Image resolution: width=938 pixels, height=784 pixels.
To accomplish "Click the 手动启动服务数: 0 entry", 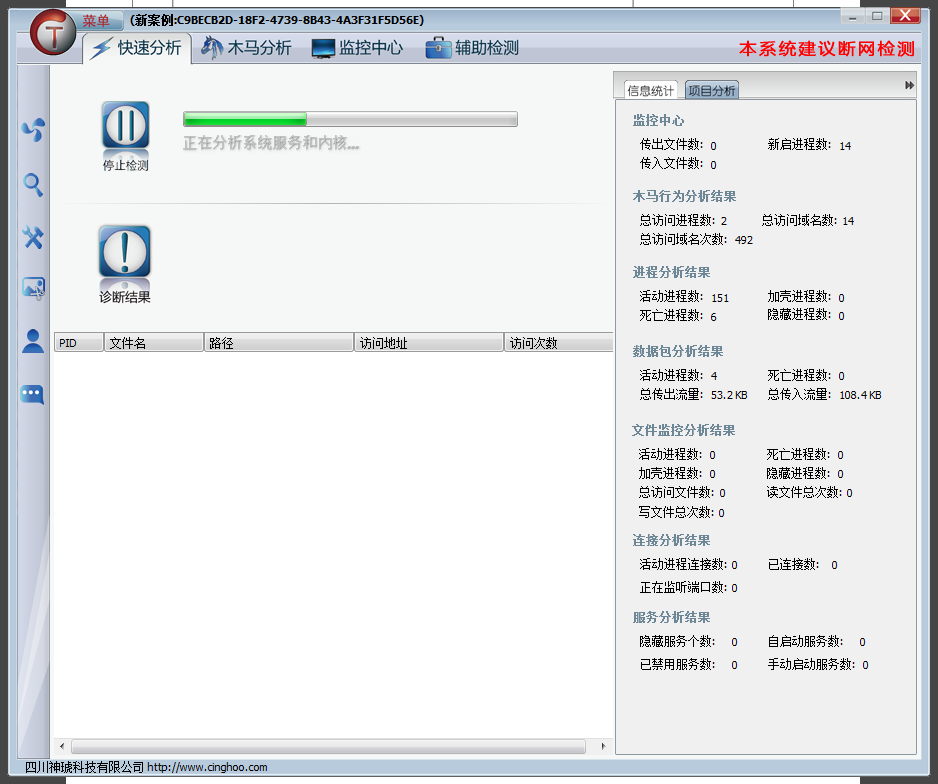I will (818, 664).
